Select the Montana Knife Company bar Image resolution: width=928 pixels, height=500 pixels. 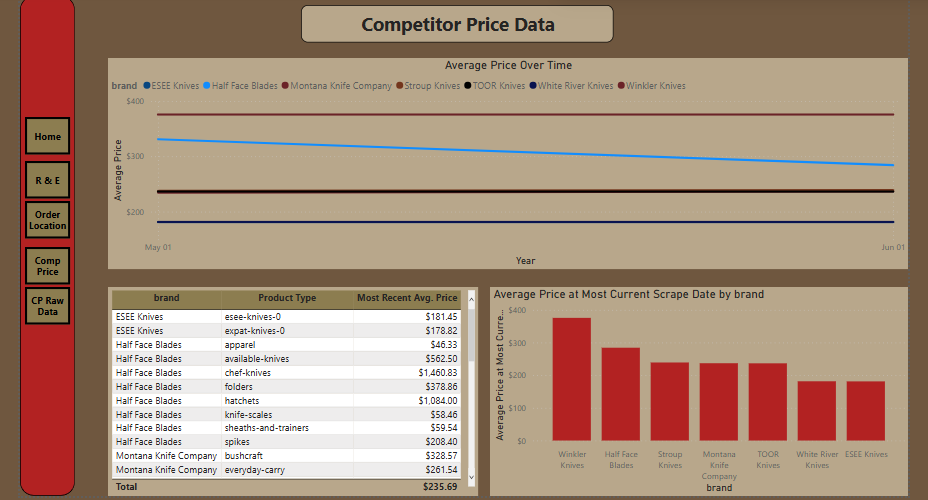[x=719, y=402]
